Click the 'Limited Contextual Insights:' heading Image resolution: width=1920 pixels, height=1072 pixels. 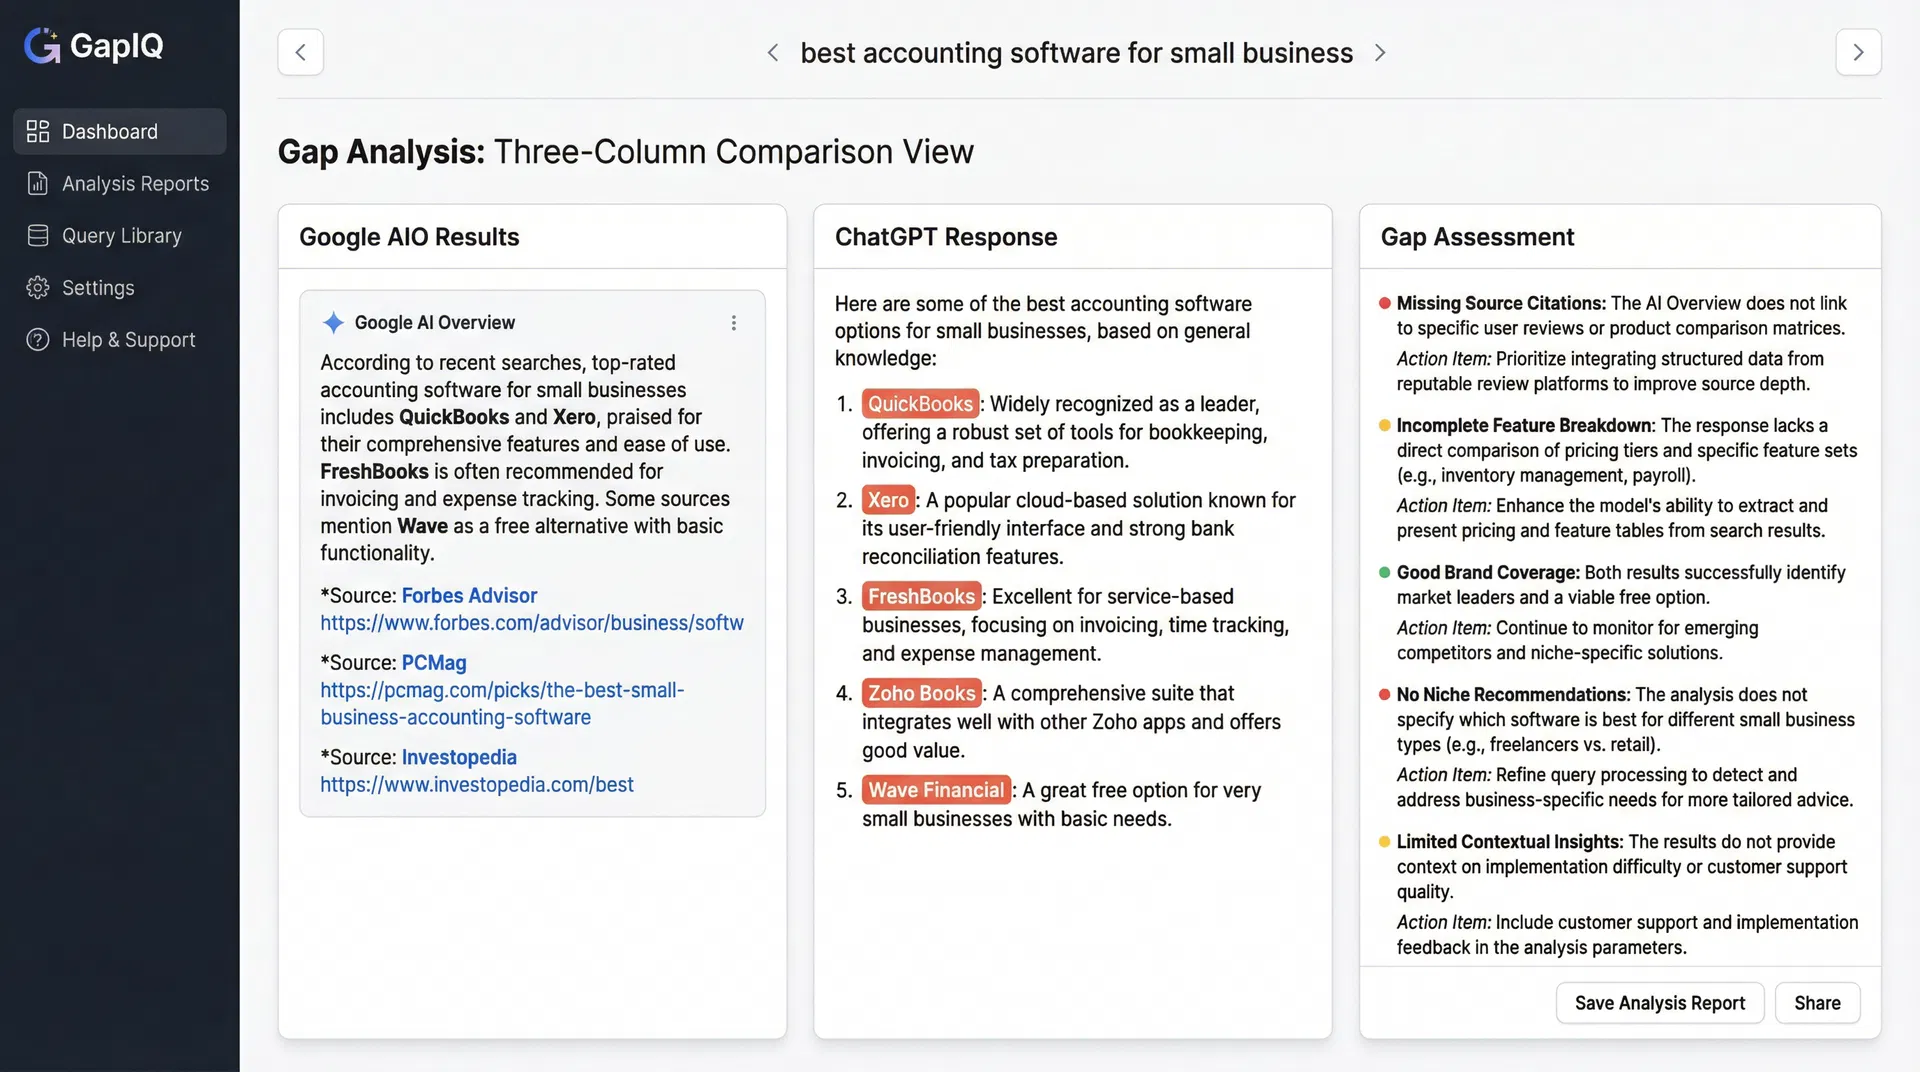pyautogui.click(x=1510, y=841)
